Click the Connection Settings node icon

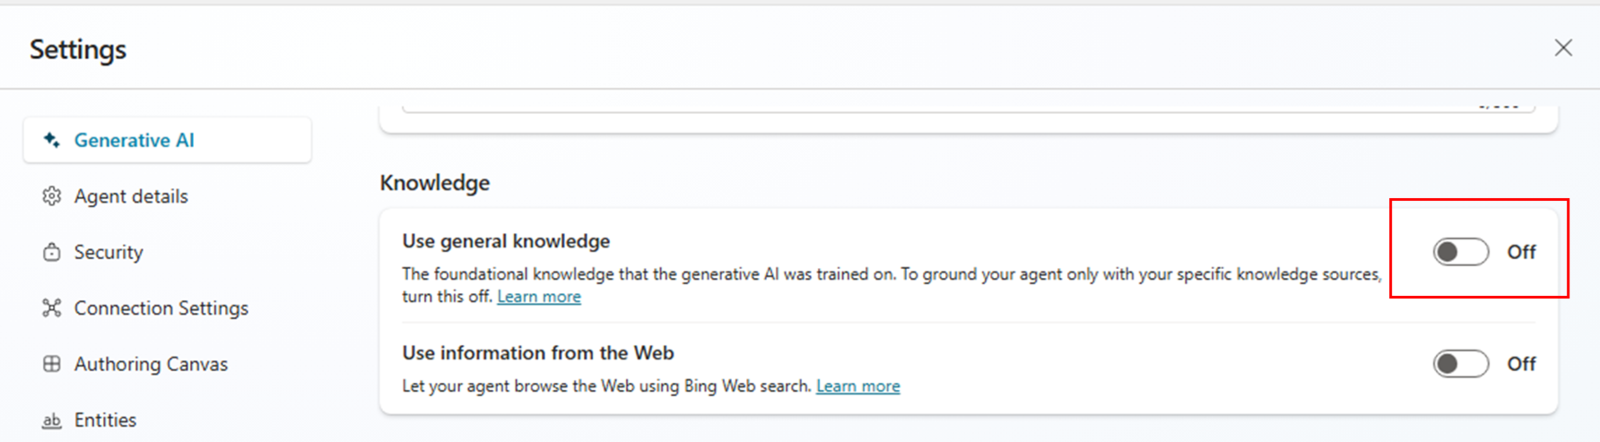[52, 308]
